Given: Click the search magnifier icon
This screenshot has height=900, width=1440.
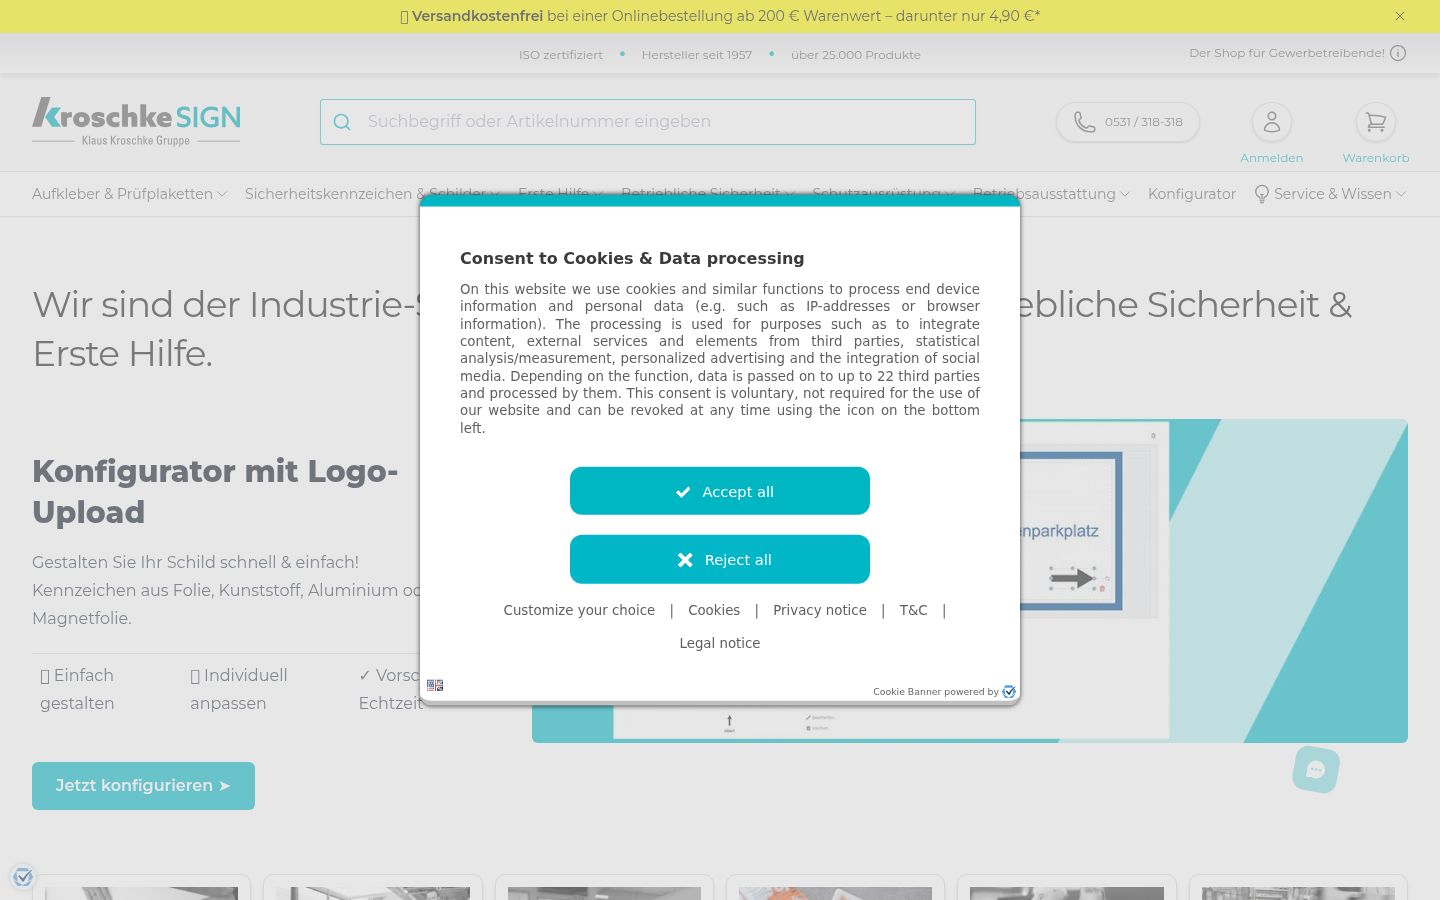Looking at the screenshot, I should point(342,122).
